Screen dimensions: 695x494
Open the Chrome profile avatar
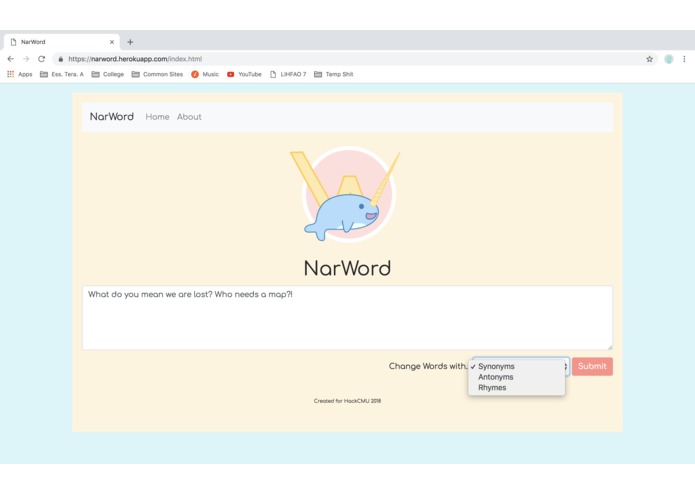669,59
